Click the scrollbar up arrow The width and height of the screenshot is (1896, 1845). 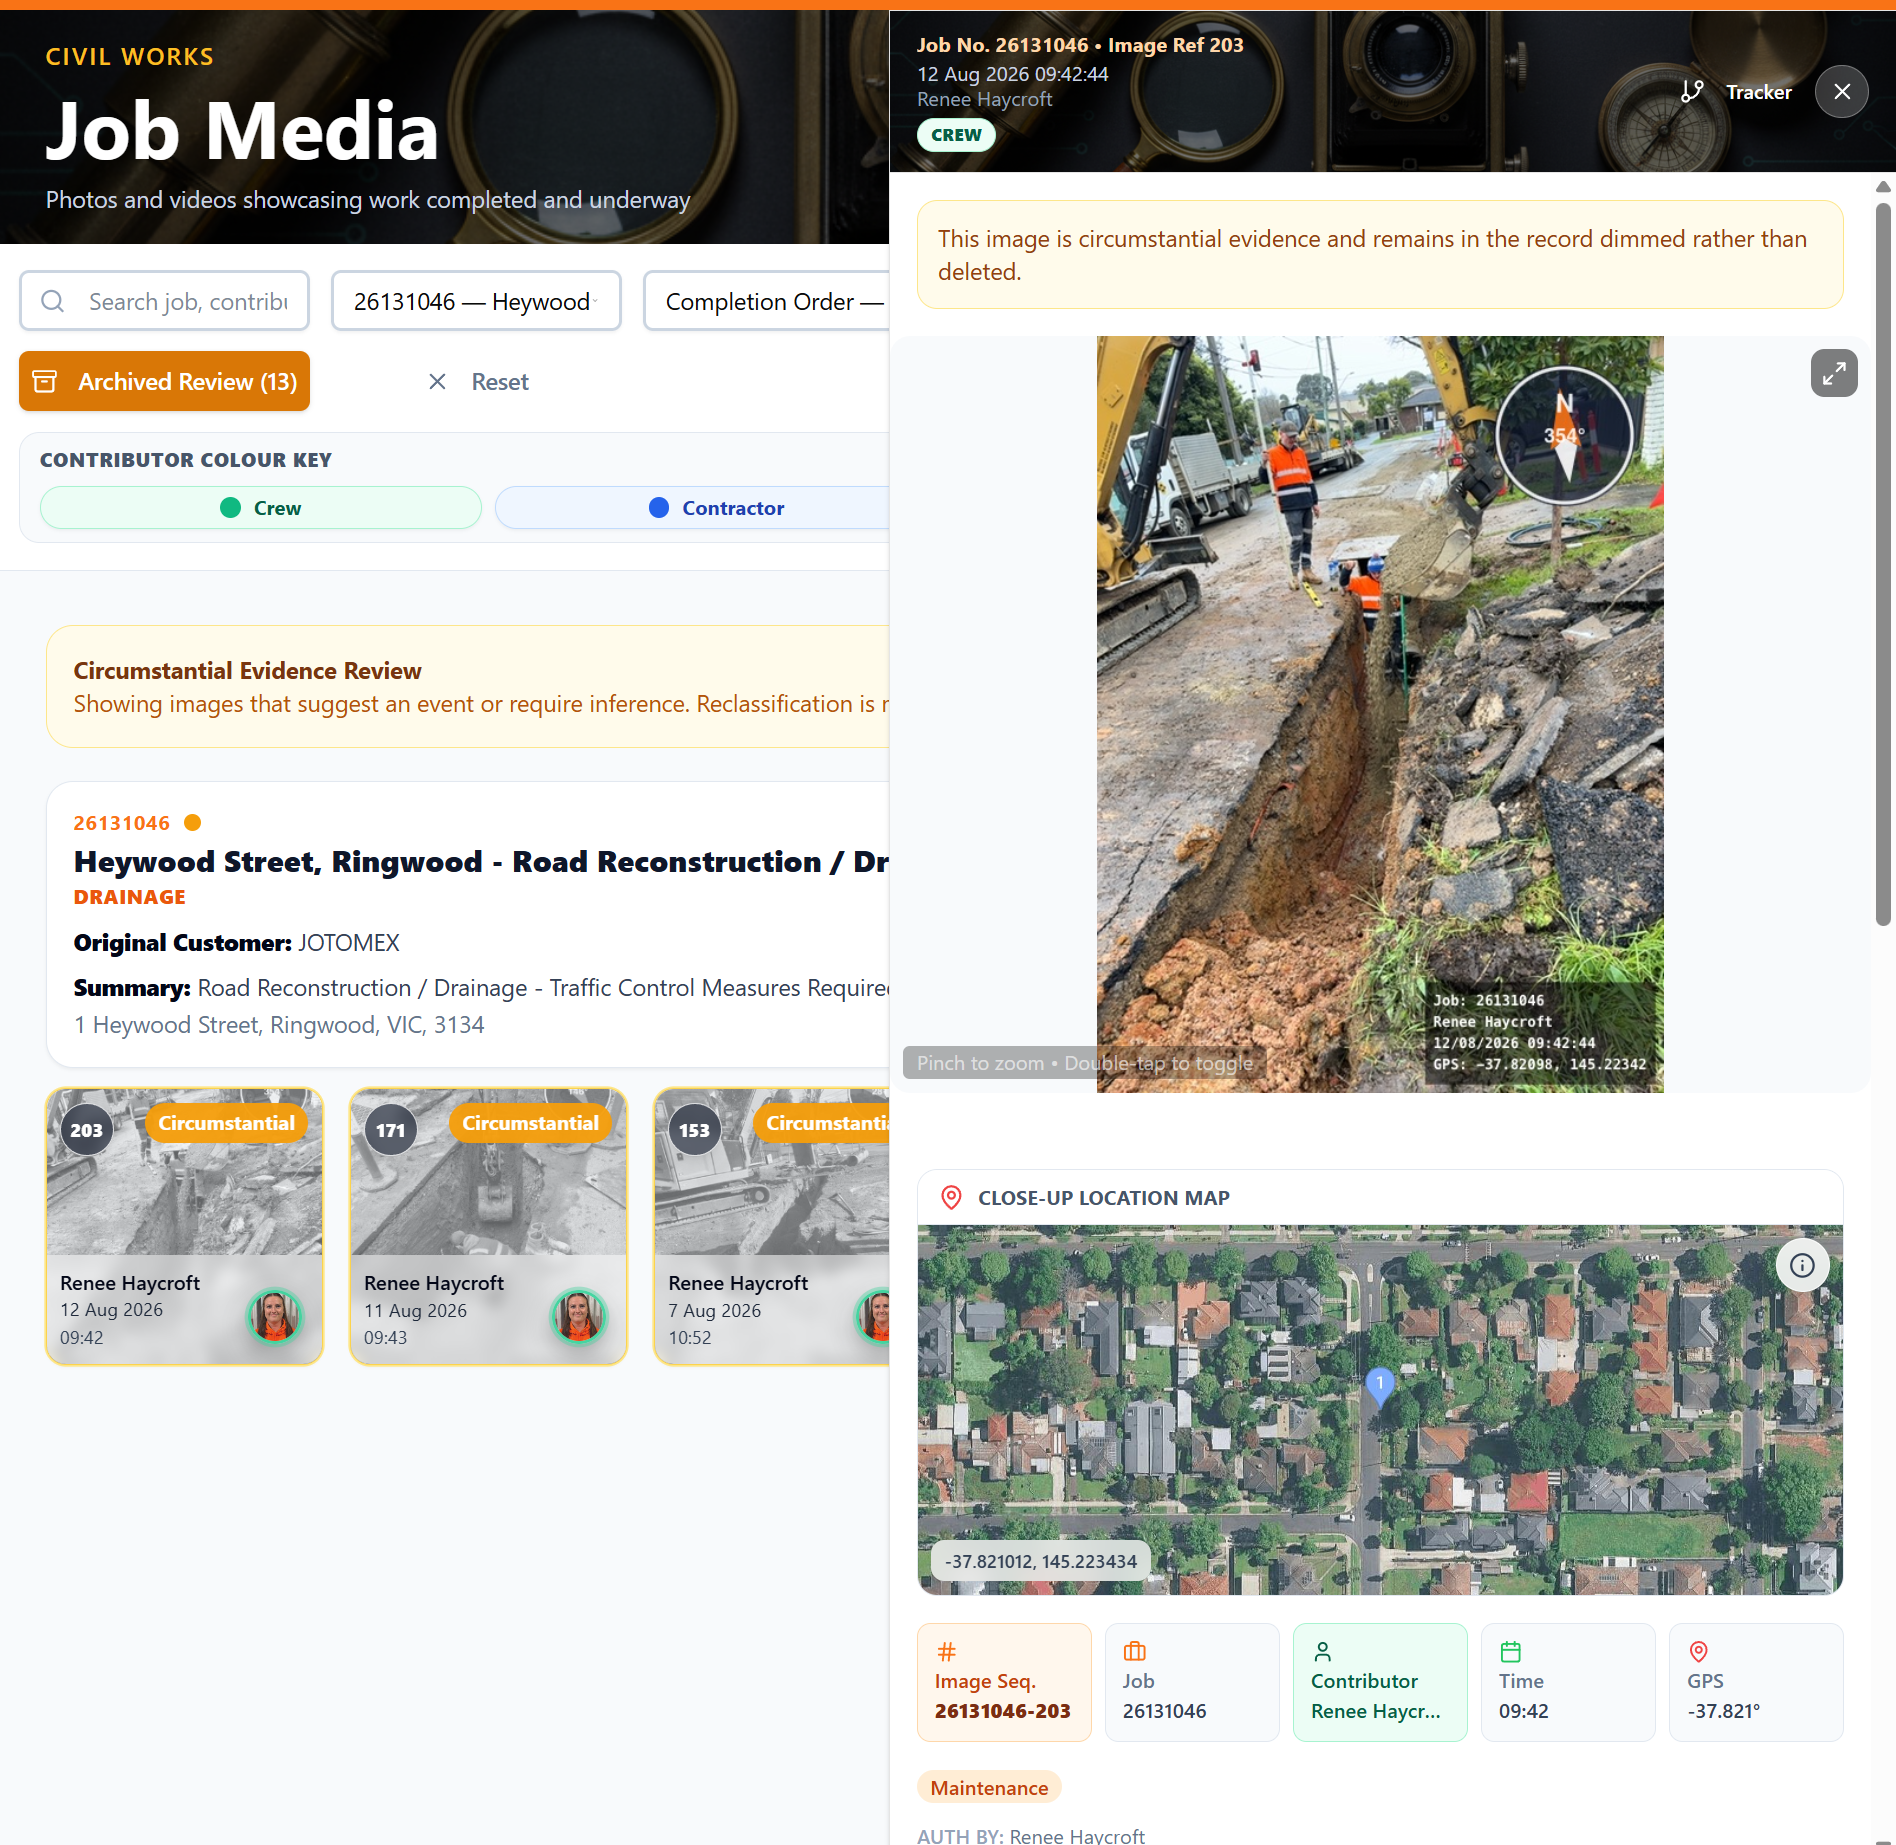[x=1883, y=187]
